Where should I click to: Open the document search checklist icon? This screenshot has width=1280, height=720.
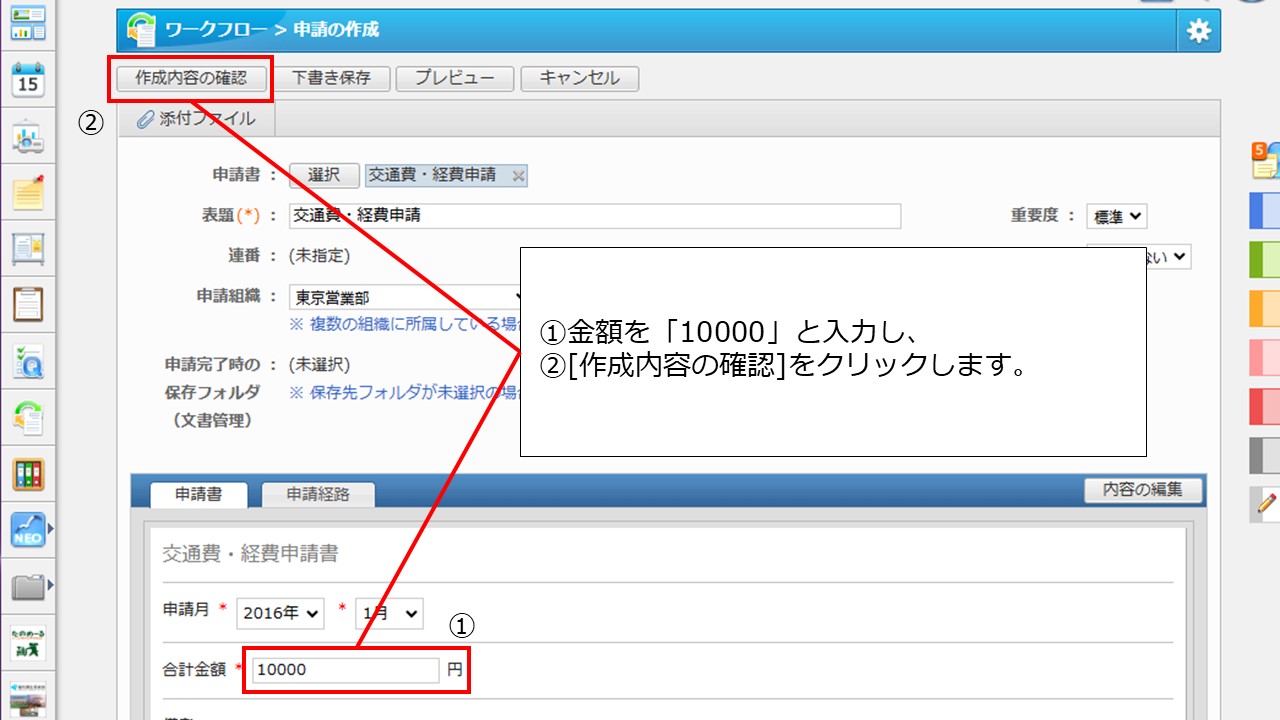pyautogui.click(x=28, y=362)
